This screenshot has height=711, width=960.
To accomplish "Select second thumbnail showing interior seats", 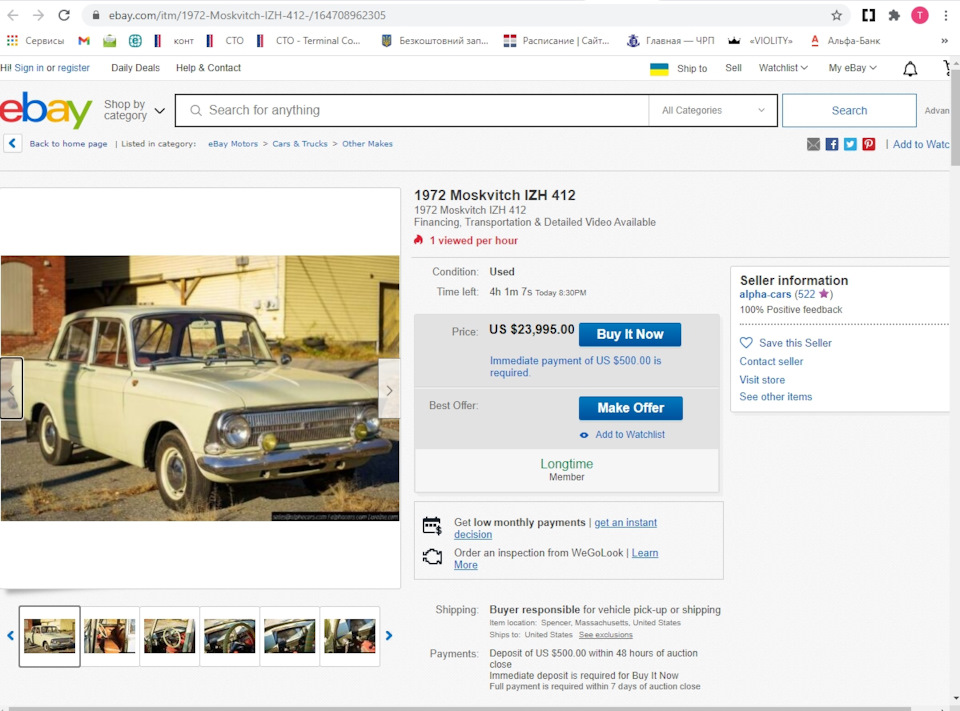I will click(x=110, y=636).
